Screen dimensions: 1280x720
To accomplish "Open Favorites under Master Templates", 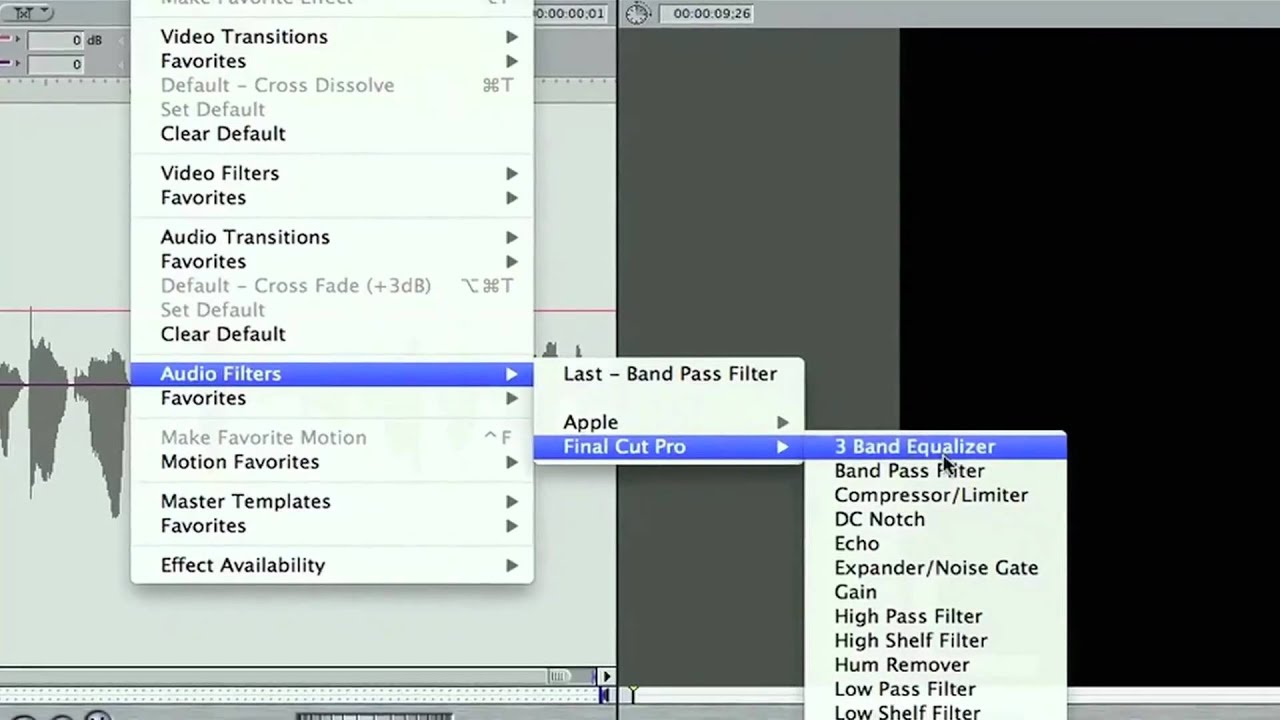I will [332, 526].
